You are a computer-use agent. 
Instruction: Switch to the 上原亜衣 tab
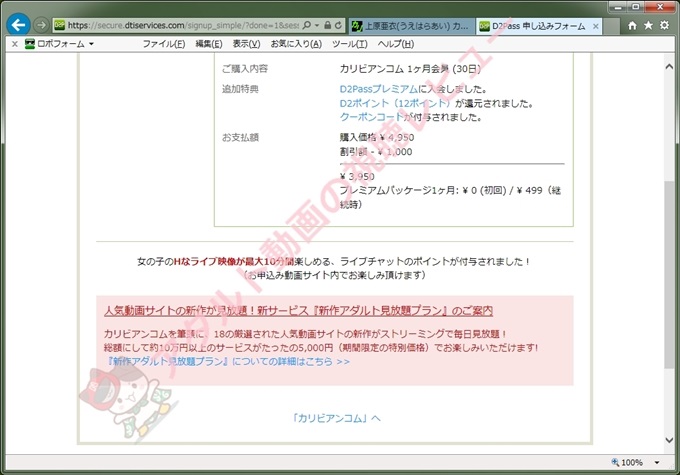tap(412, 26)
